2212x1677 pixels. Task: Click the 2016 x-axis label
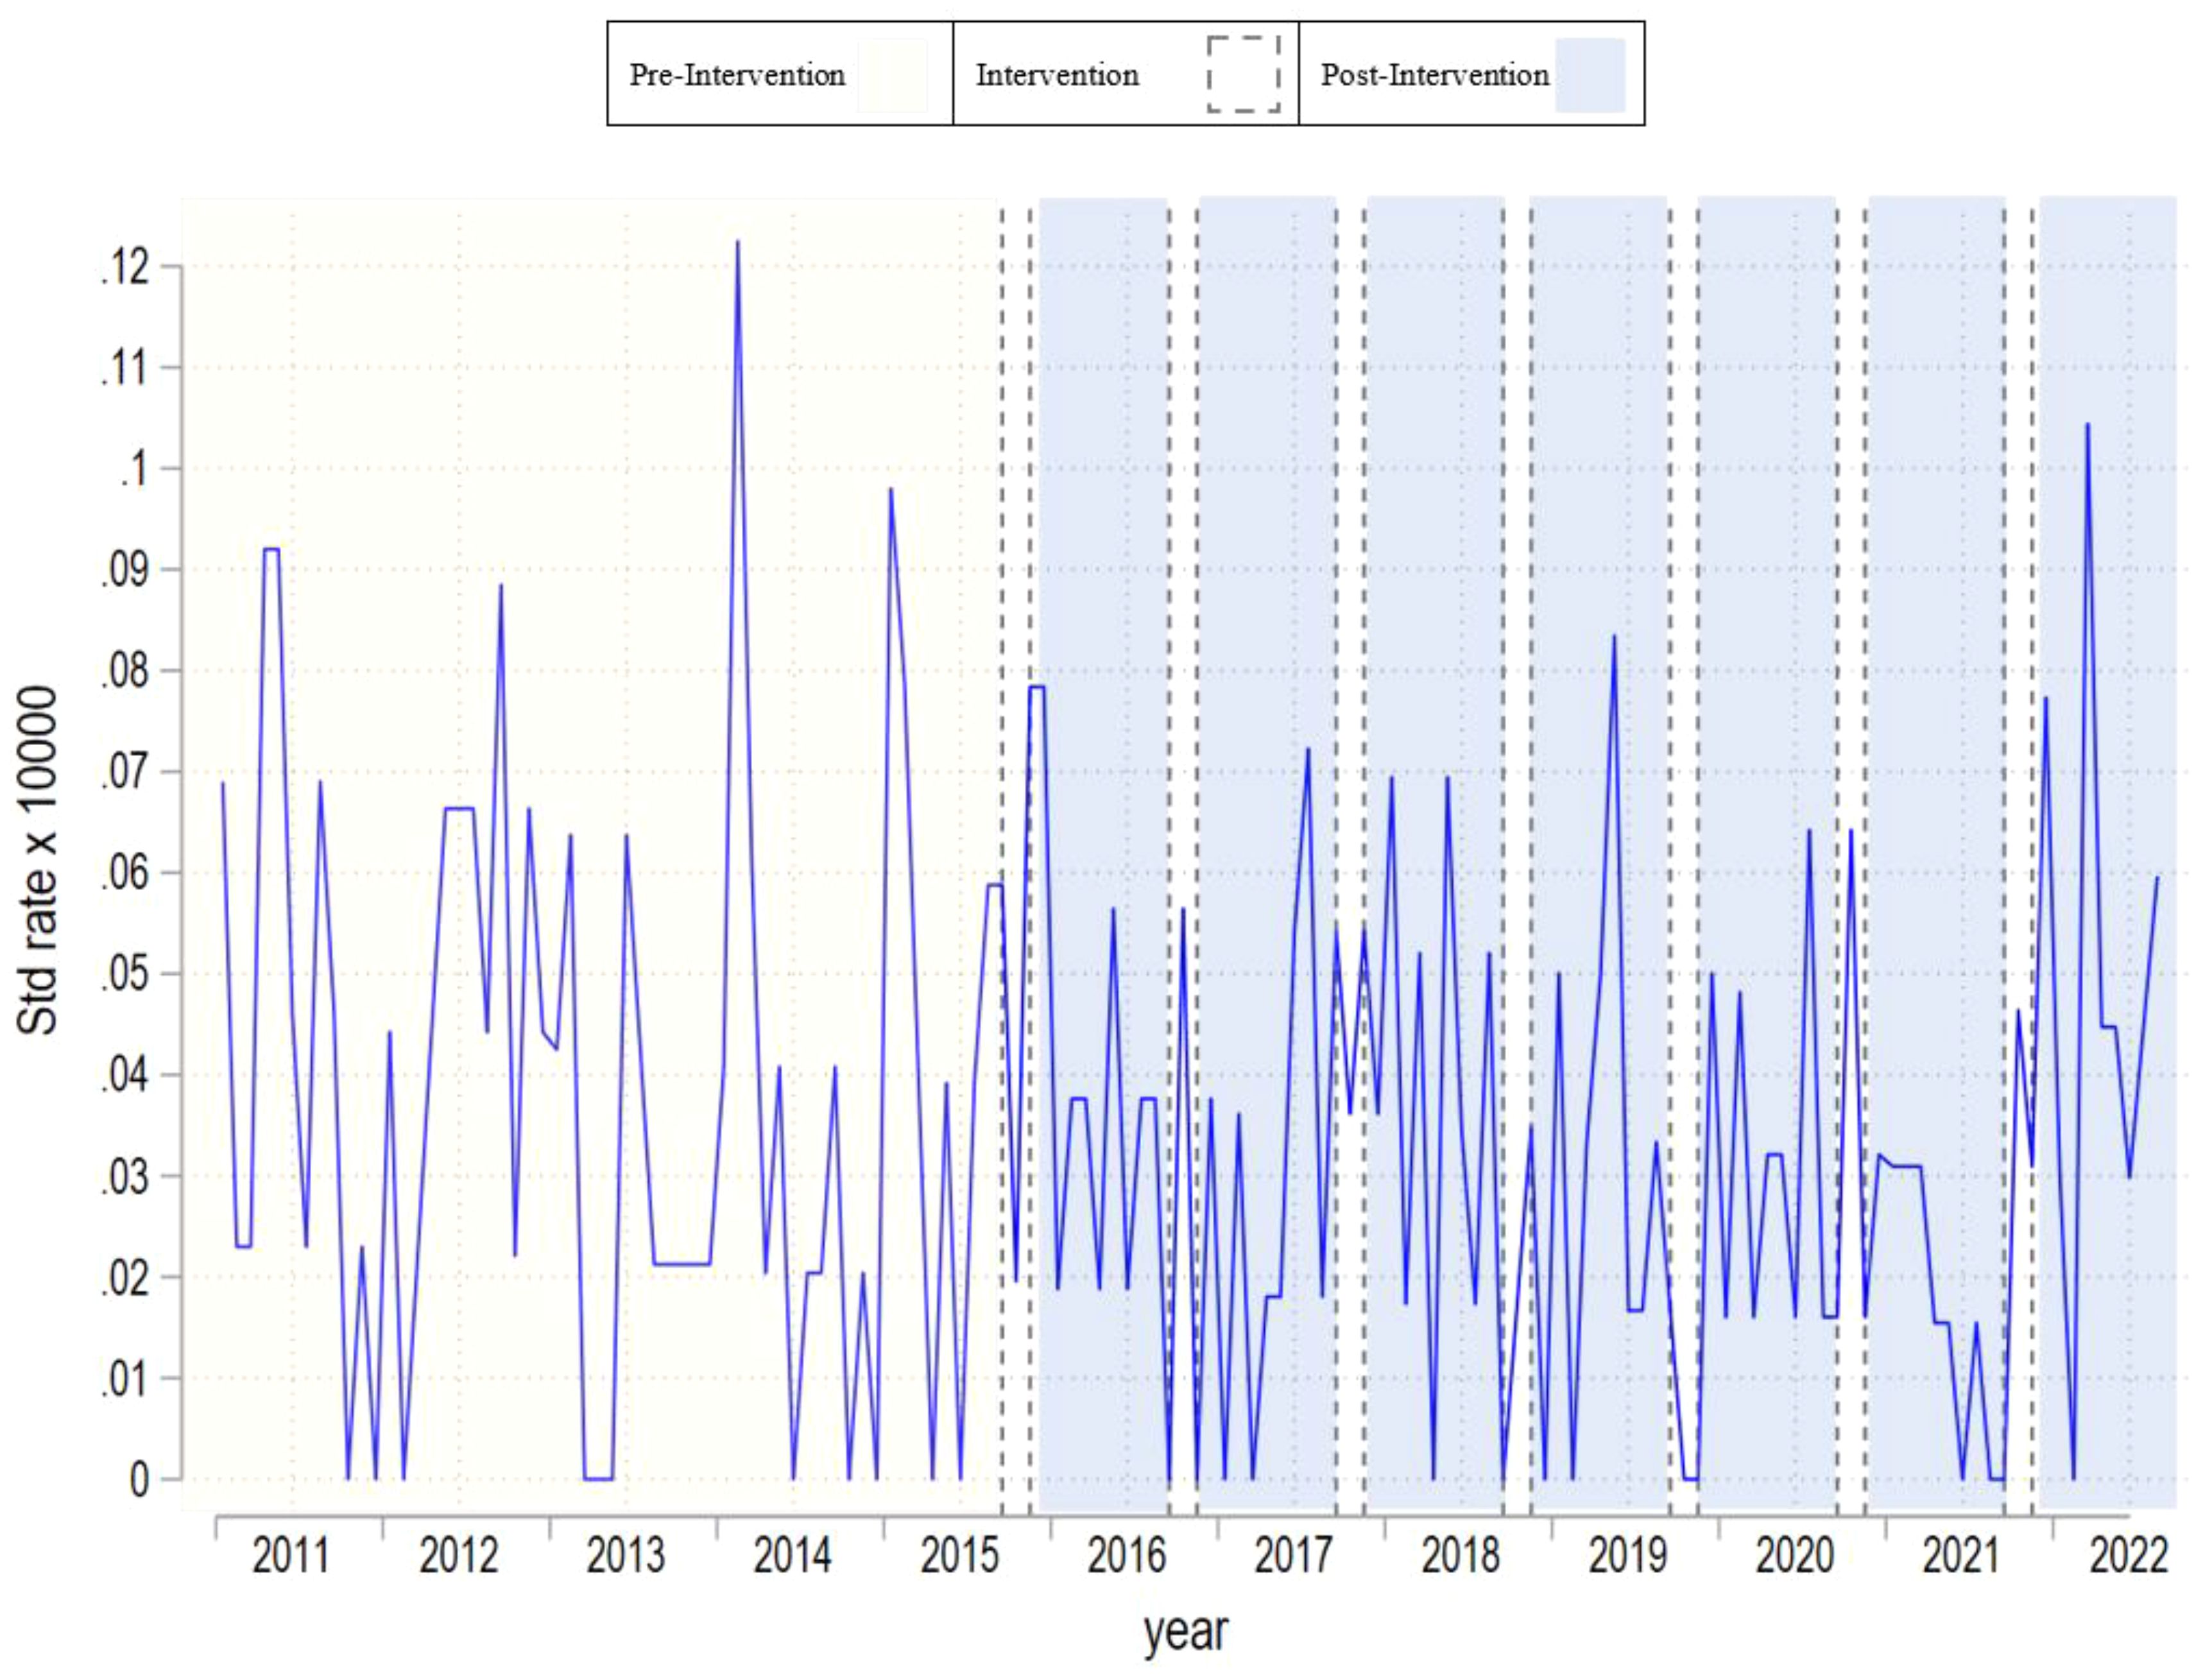(x=1126, y=1555)
